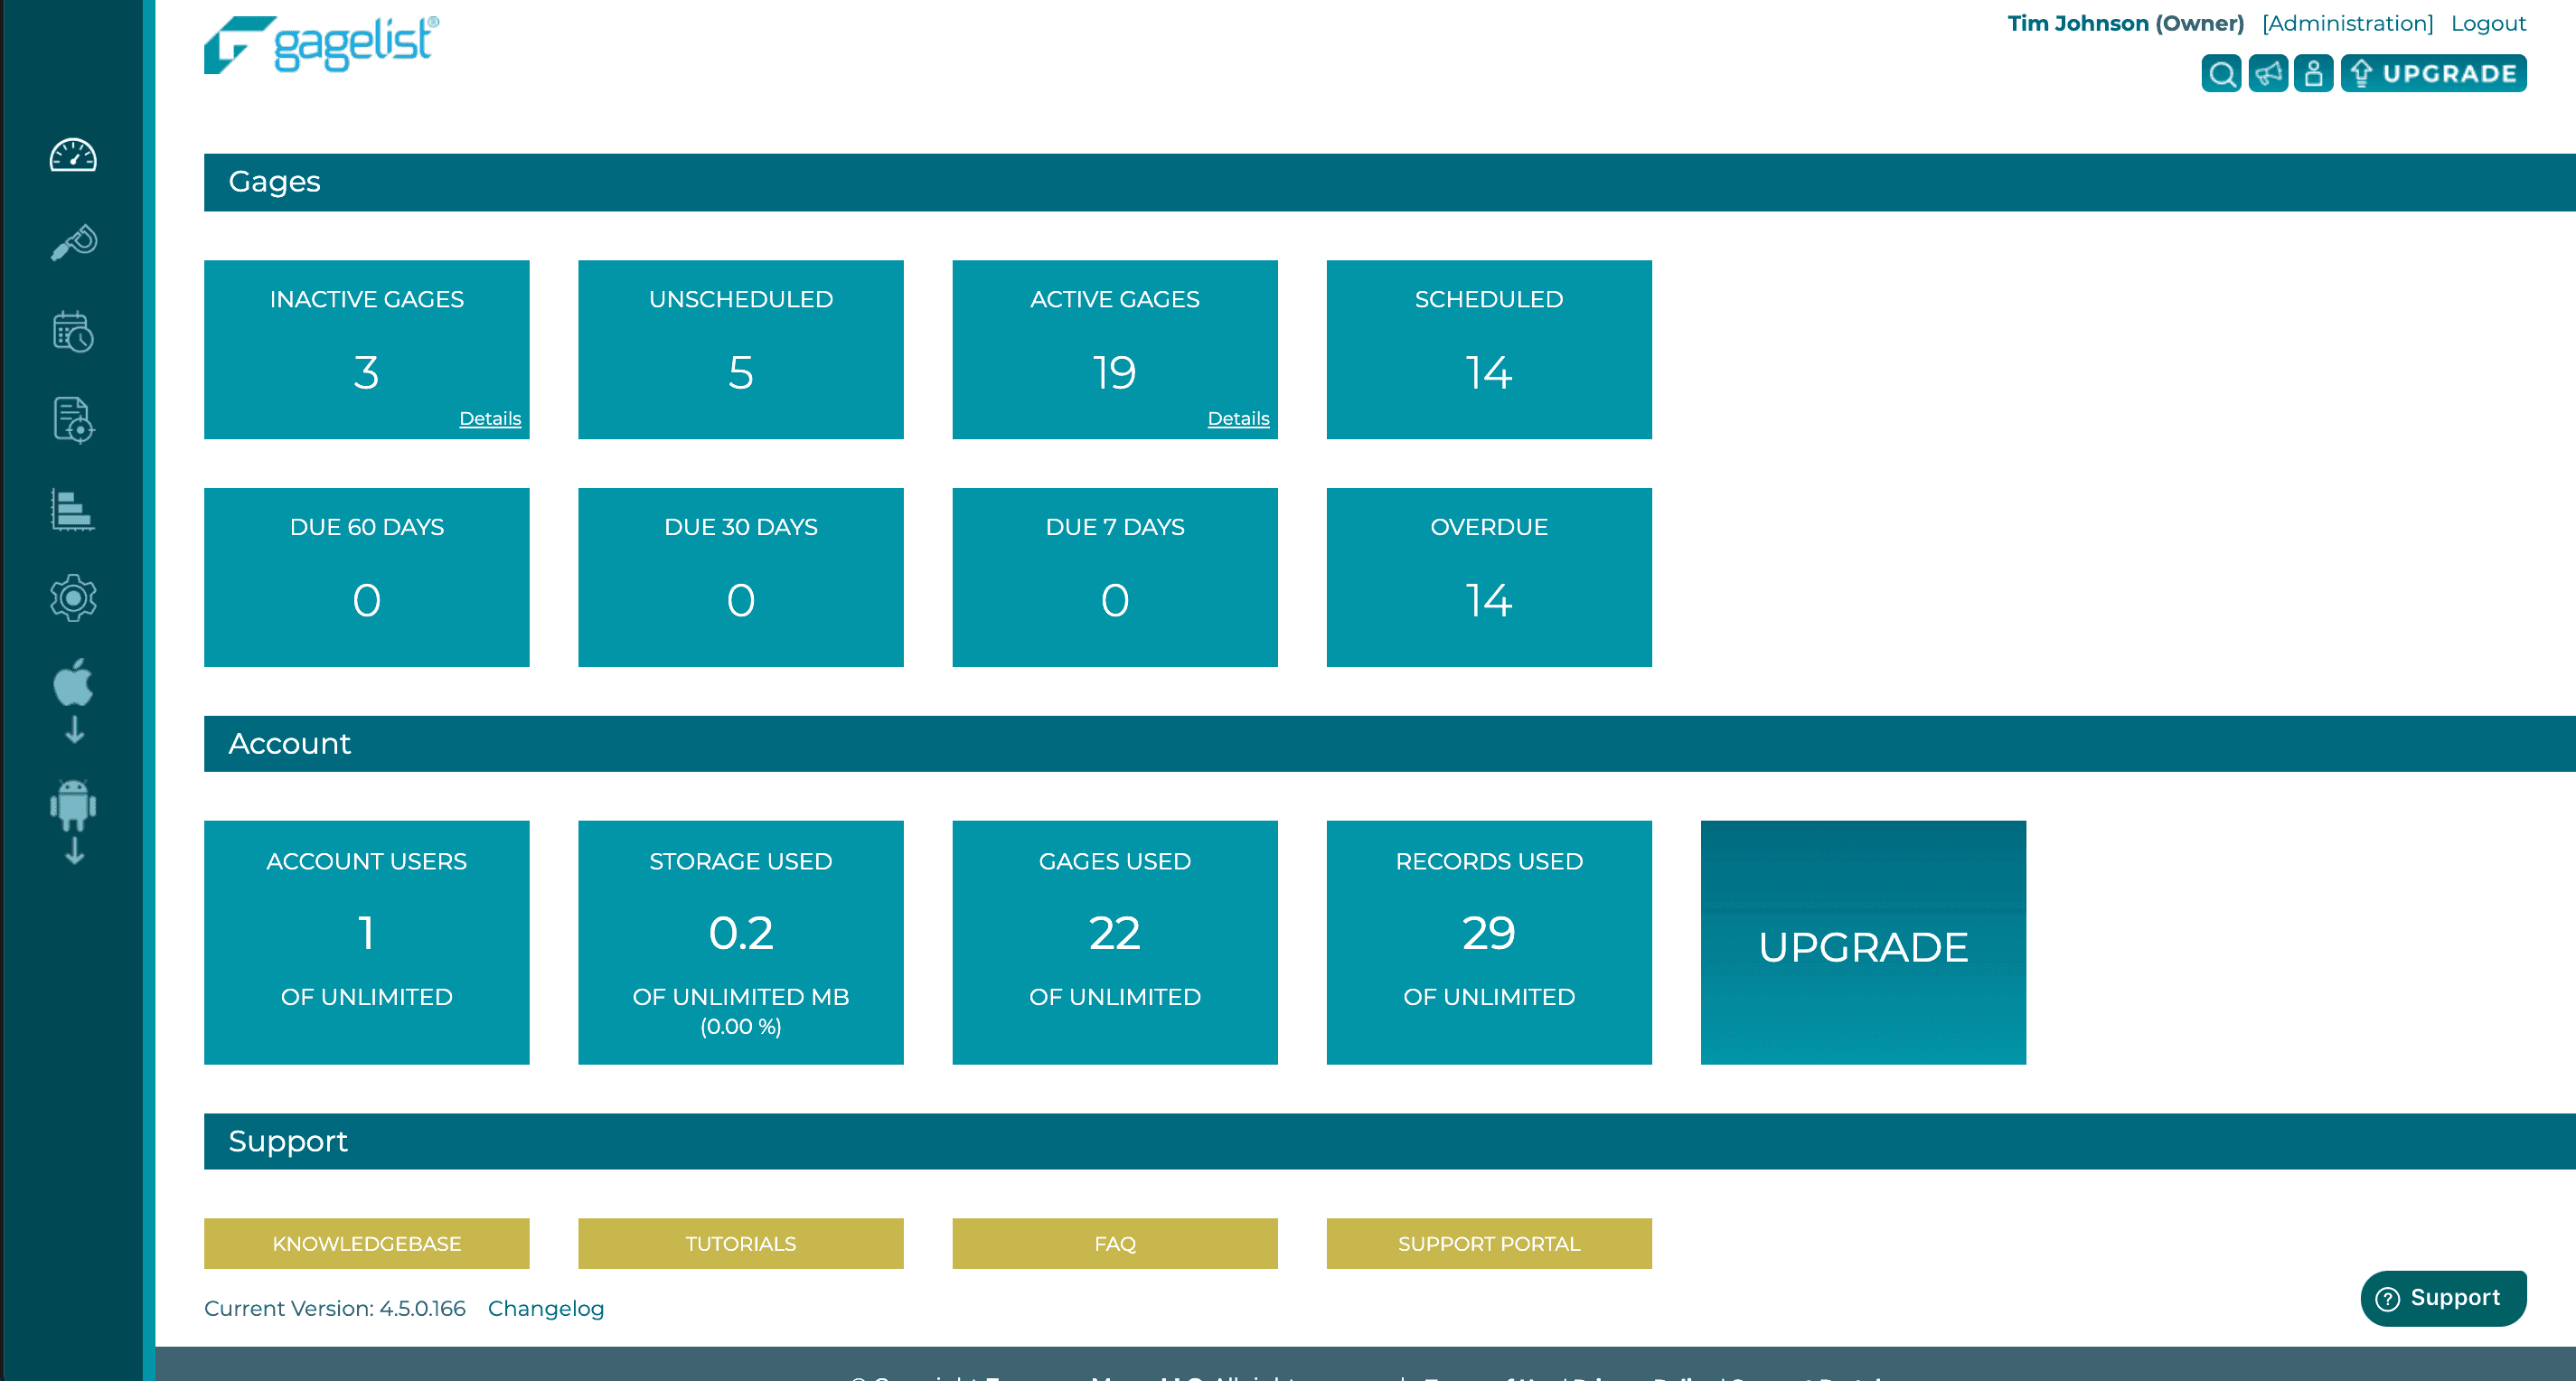Click Logout link
Screen dimensions: 2576x1381
2488,23
